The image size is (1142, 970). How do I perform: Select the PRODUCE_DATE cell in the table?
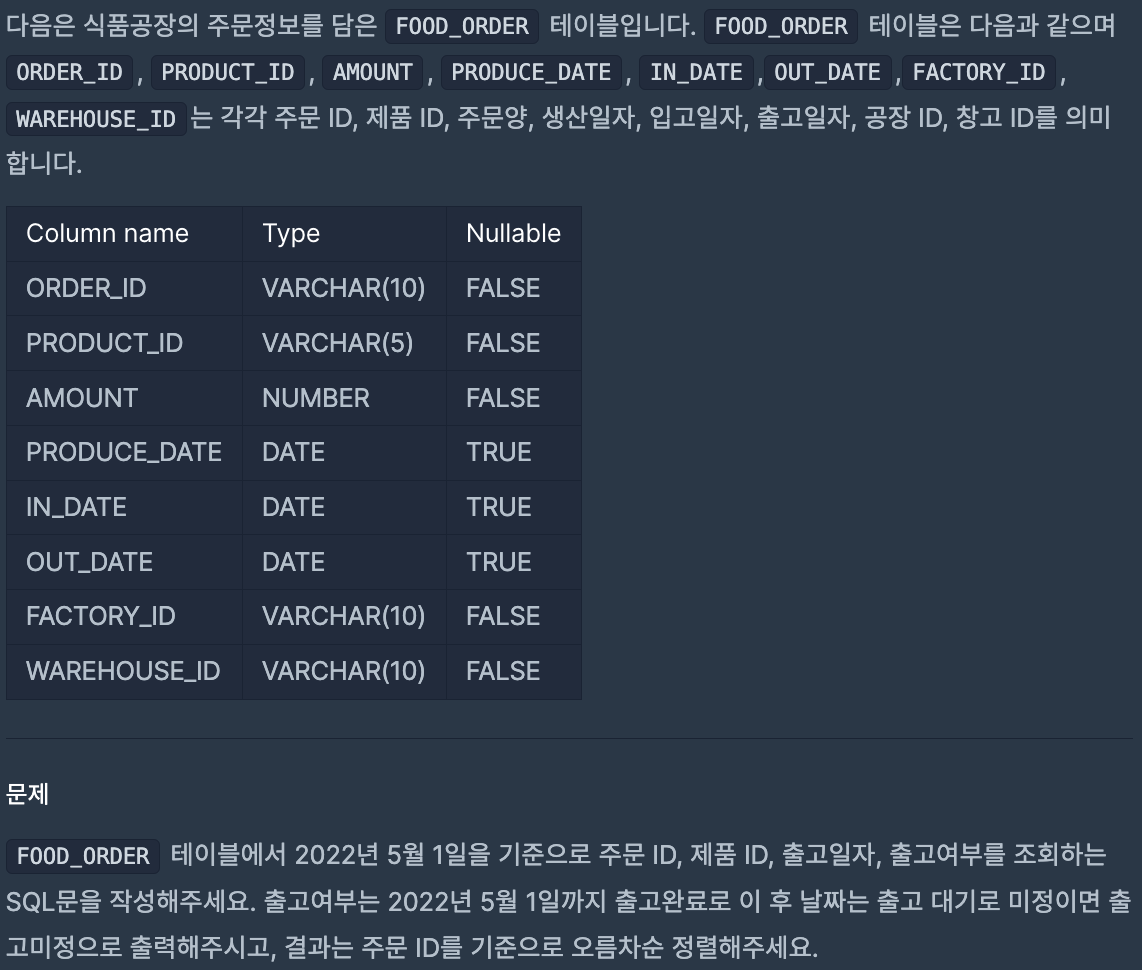[x=125, y=453]
